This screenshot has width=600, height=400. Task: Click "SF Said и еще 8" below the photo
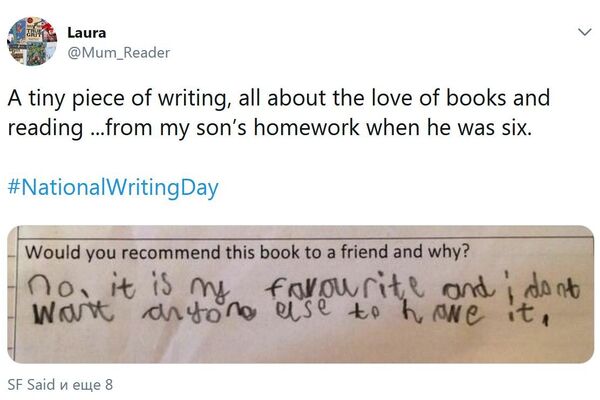pyautogui.click(x=60, y=382)
